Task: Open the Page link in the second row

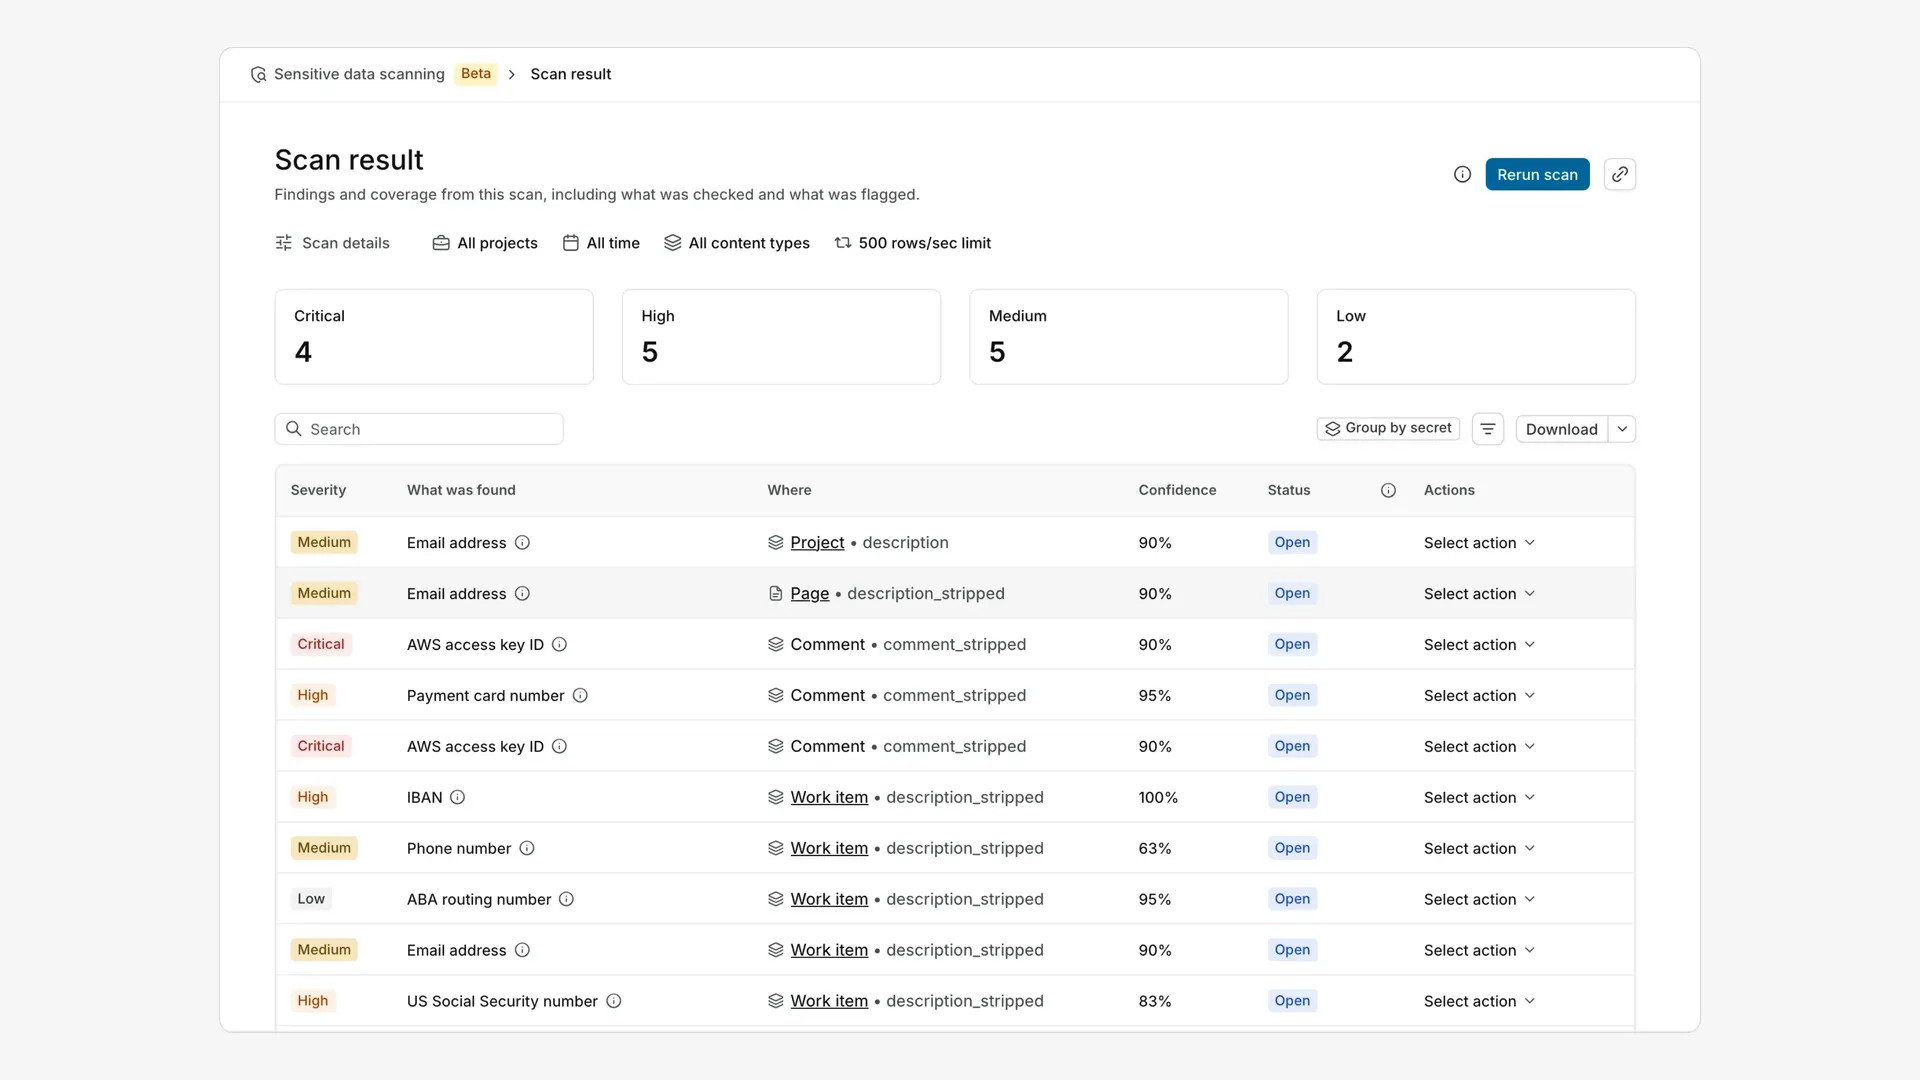Action: point(809,593)
